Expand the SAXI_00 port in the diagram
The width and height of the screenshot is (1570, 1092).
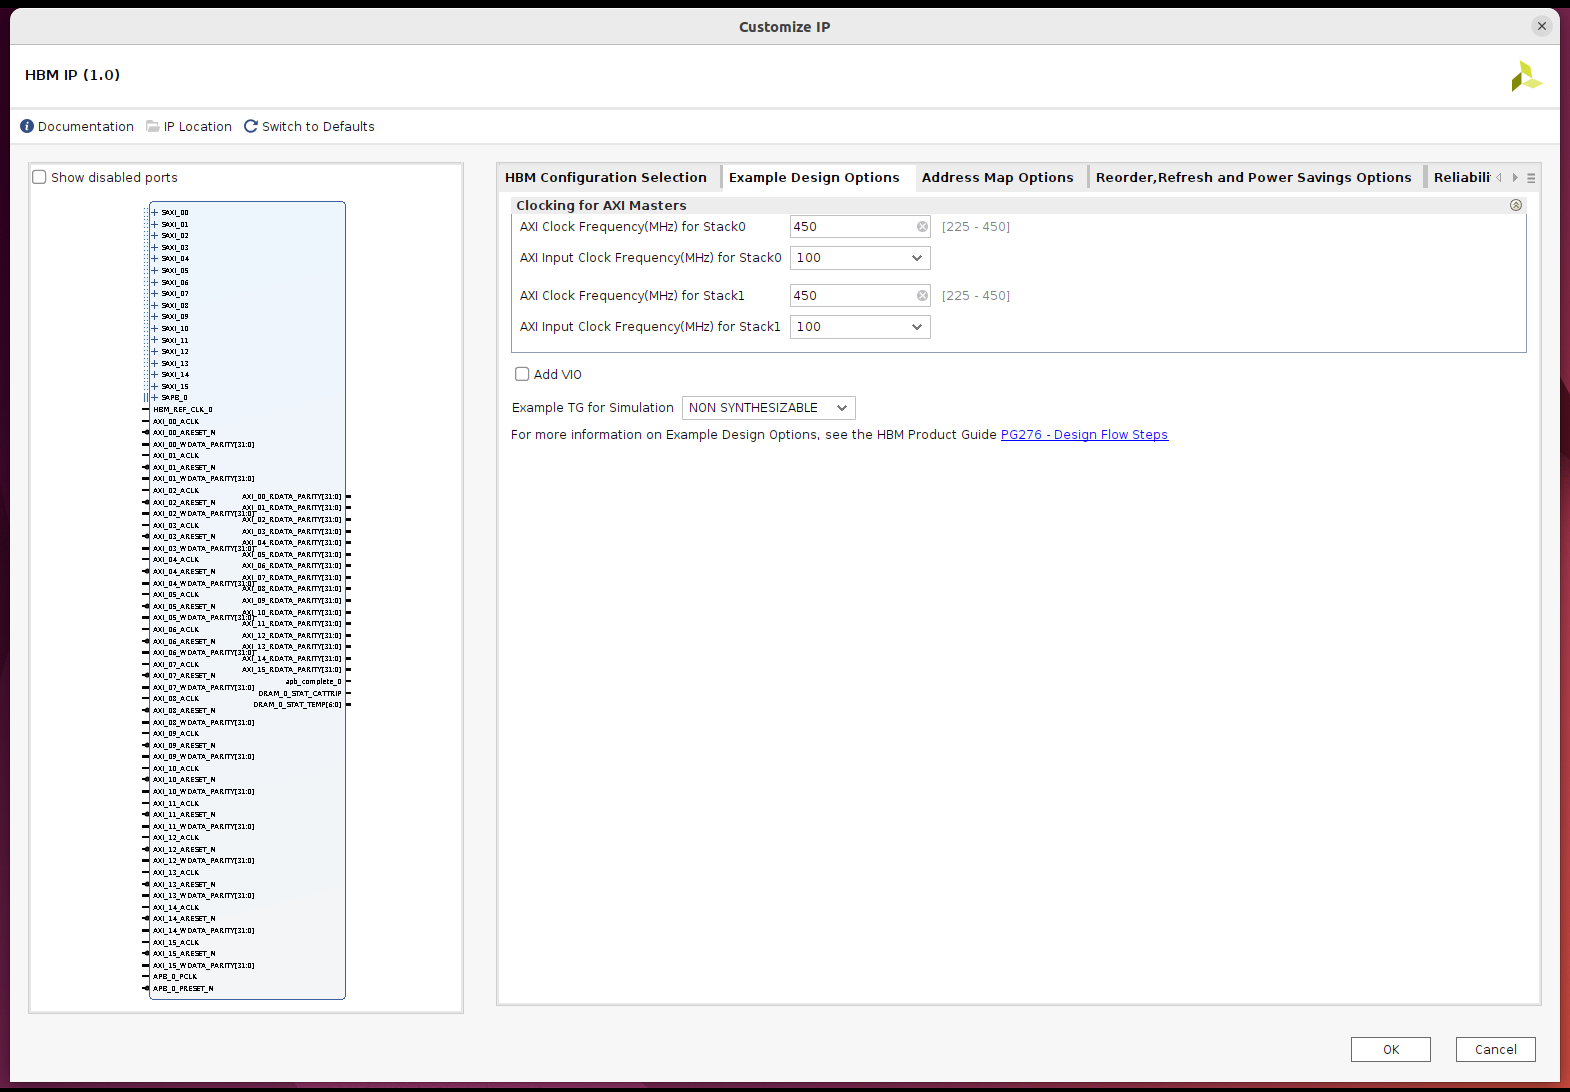[155, 213]
